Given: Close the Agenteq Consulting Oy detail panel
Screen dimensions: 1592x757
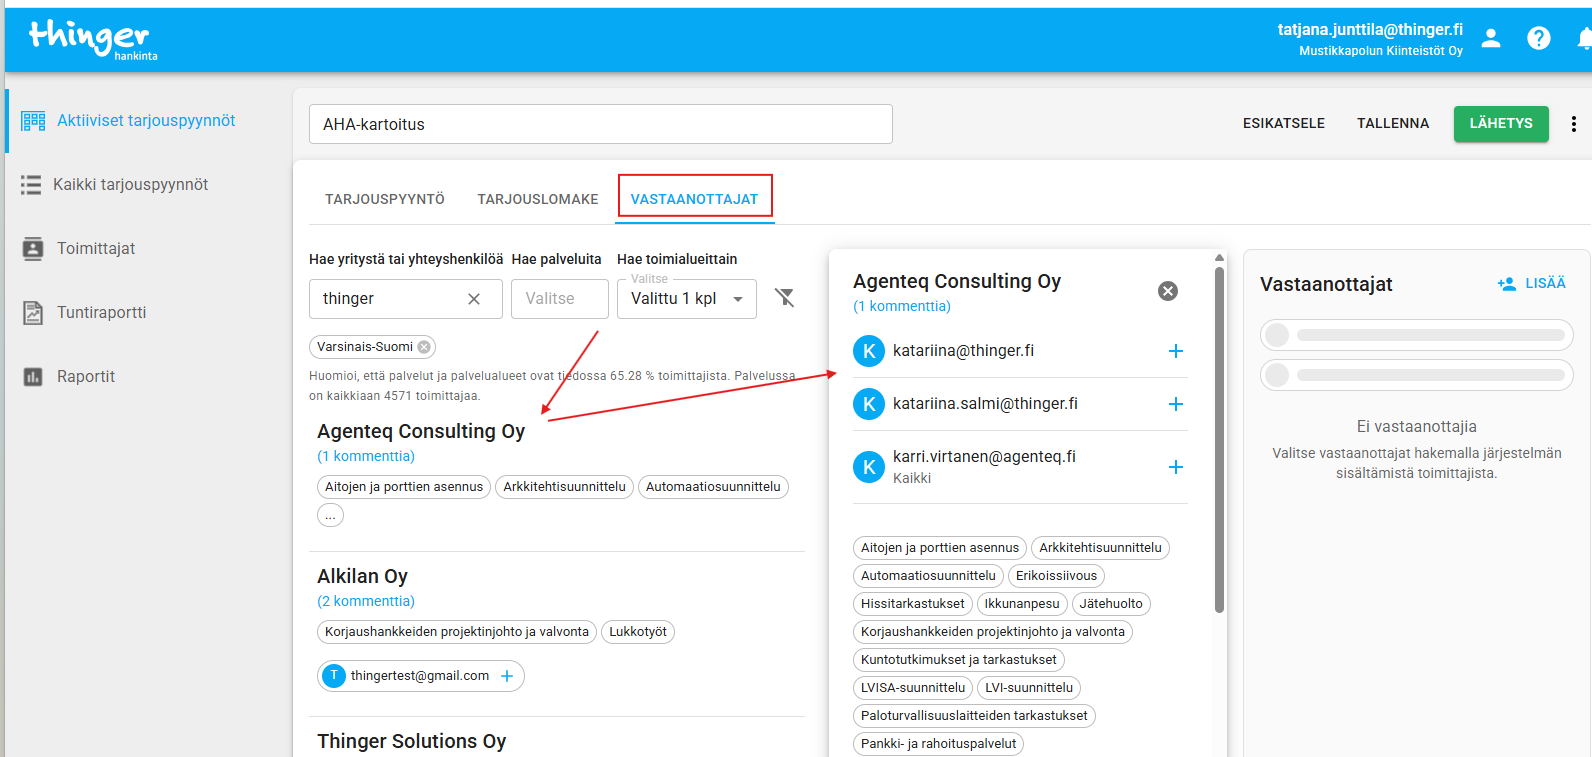Looking at the screenshot, I should pos(1168,291).
